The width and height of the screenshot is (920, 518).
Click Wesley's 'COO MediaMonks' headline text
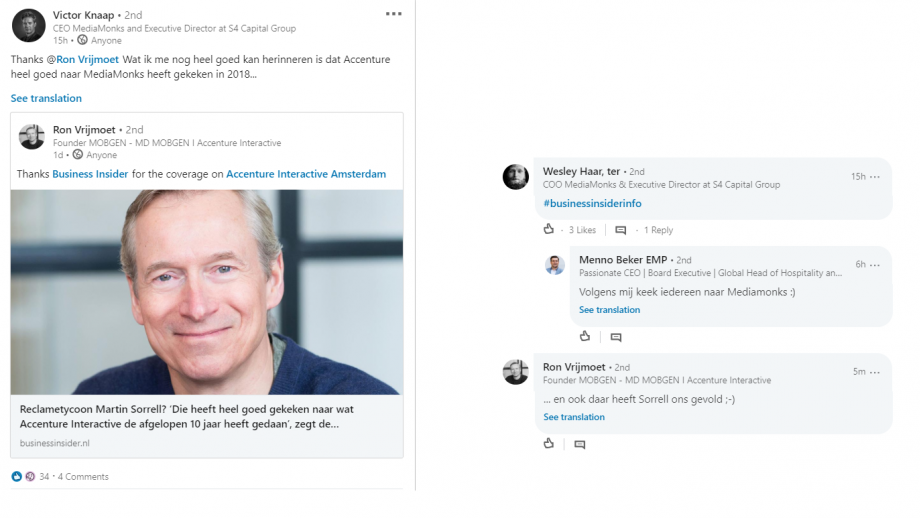pos(661,184)
